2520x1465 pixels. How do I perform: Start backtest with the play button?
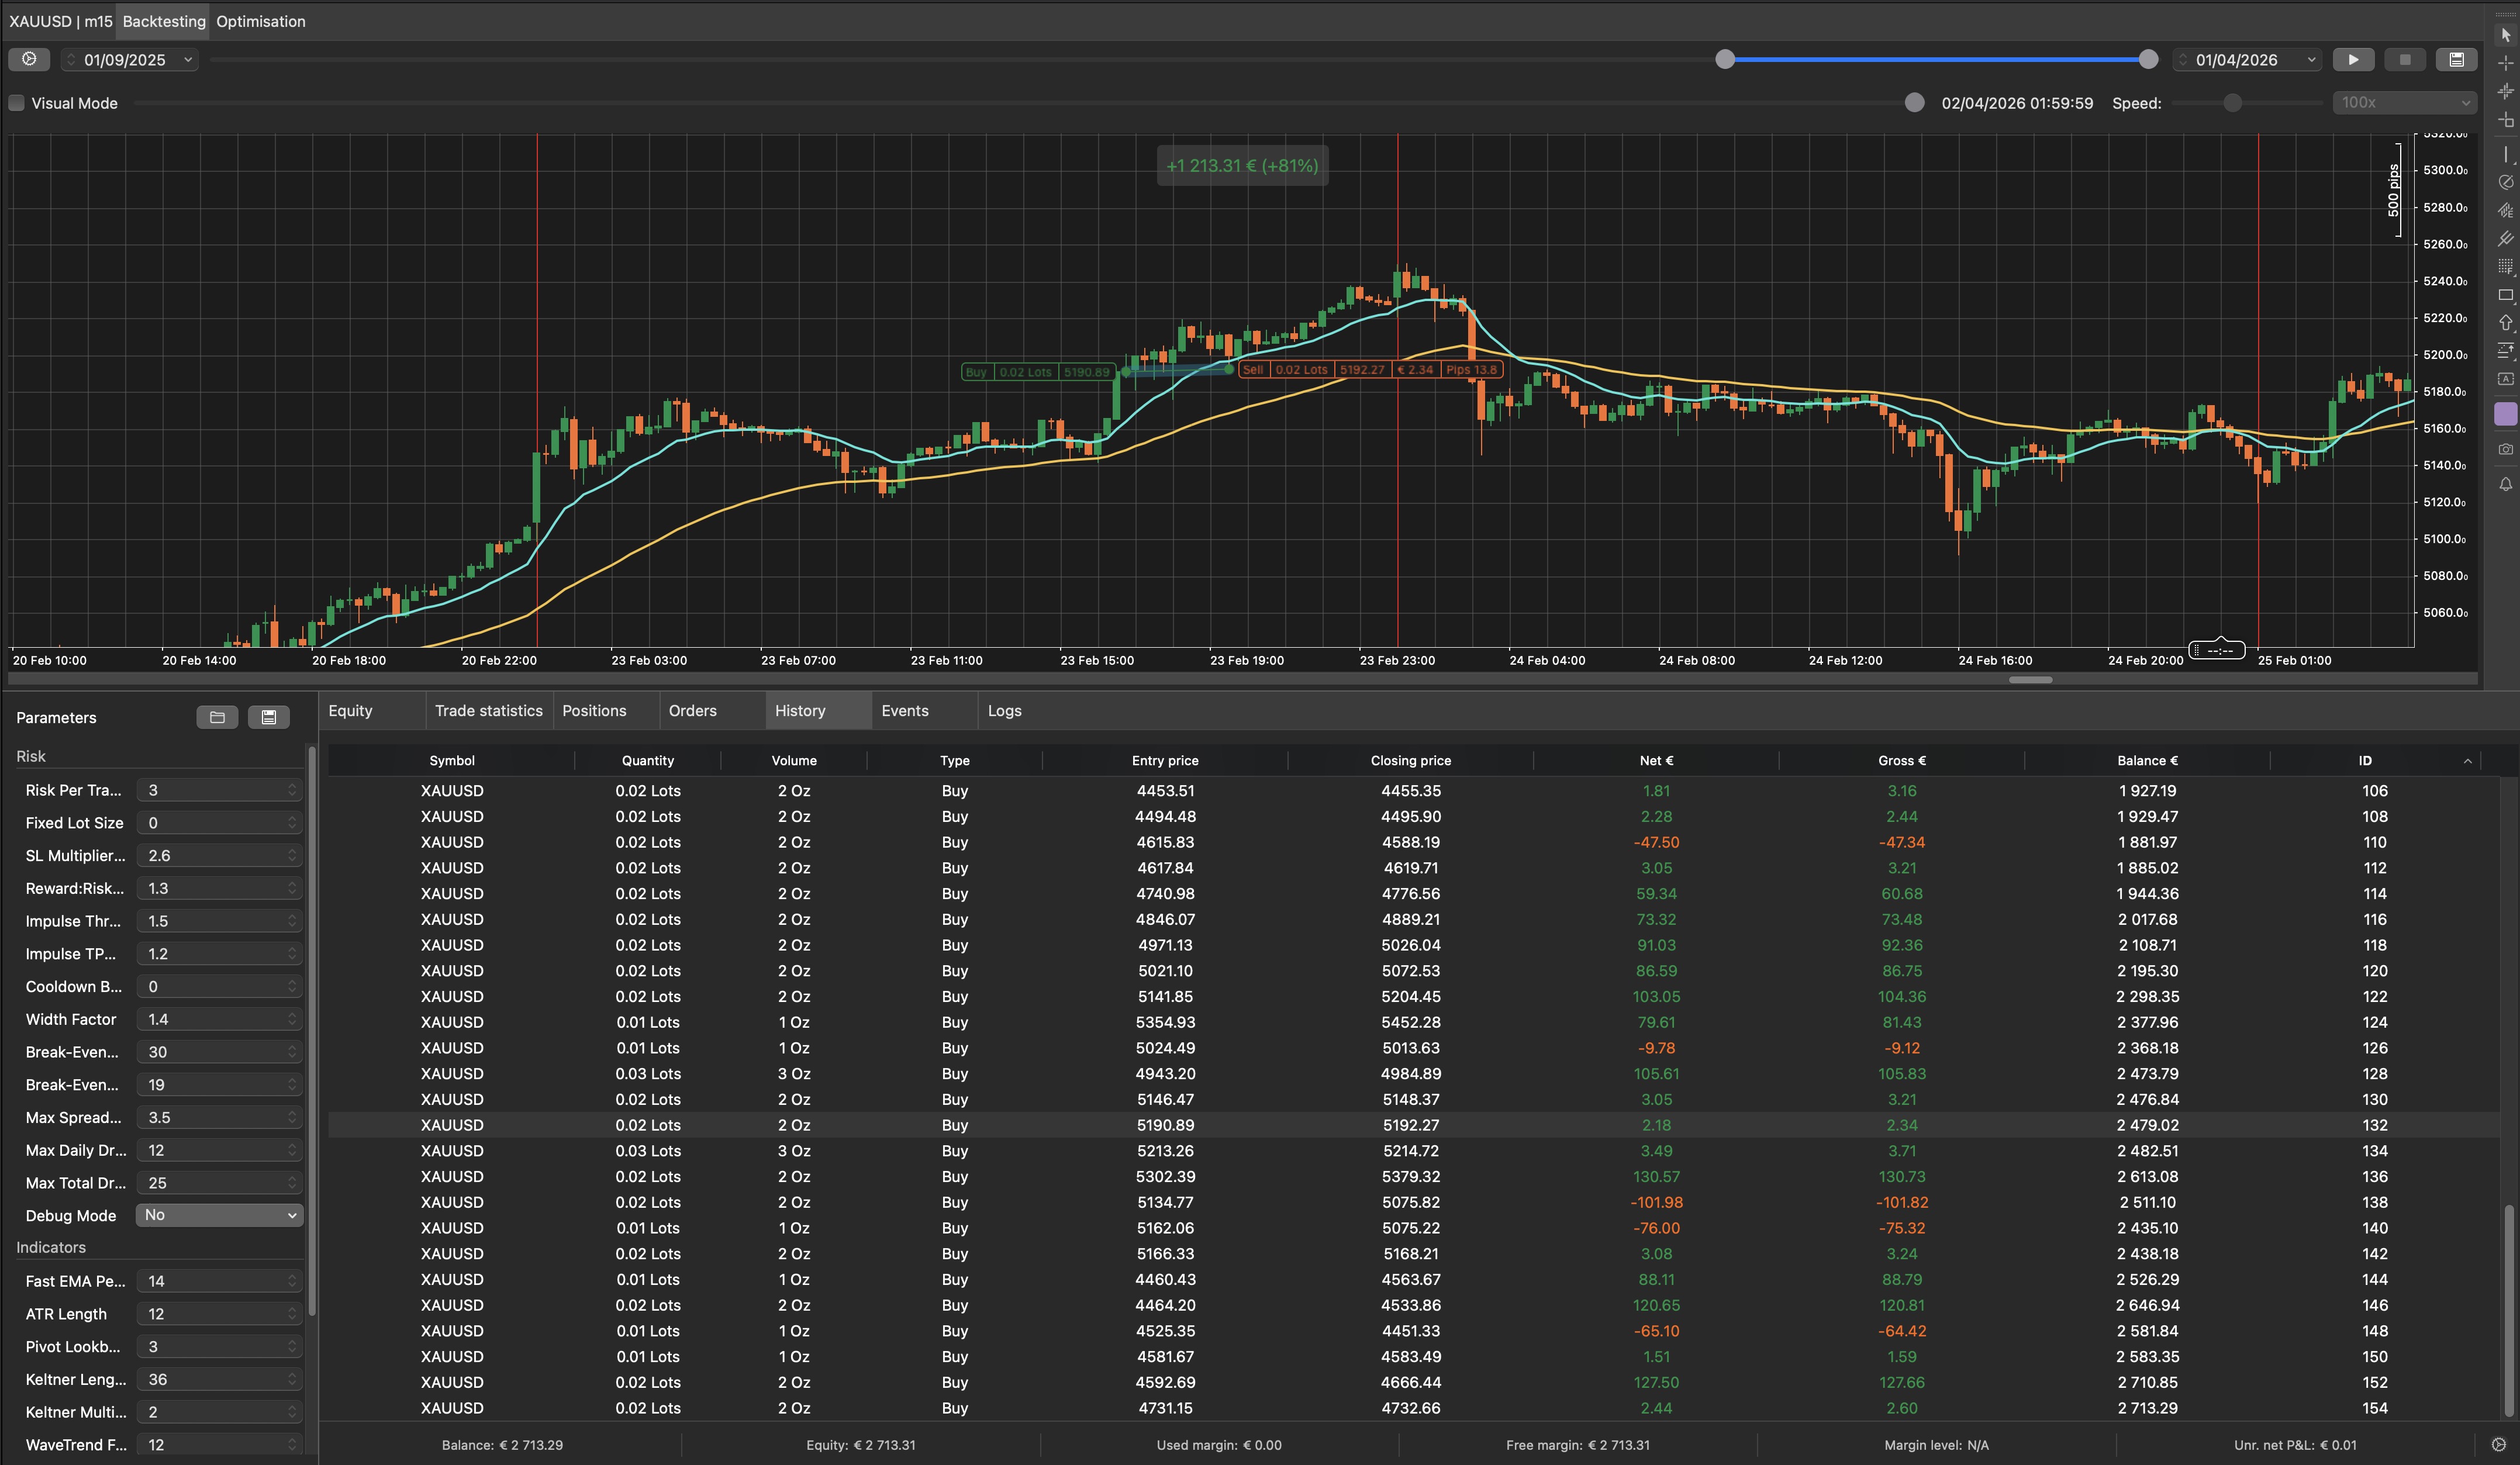(x=2353, y=60)
